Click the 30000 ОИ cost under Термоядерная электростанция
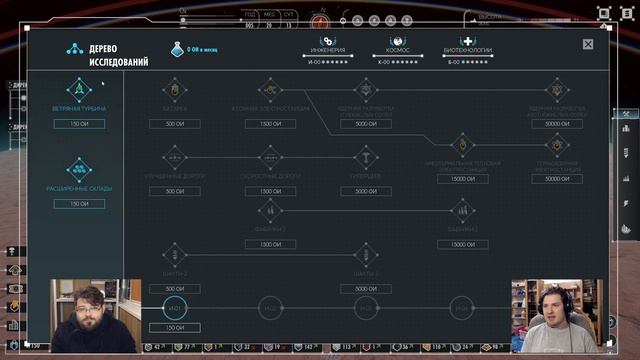 tap(557, 179)
